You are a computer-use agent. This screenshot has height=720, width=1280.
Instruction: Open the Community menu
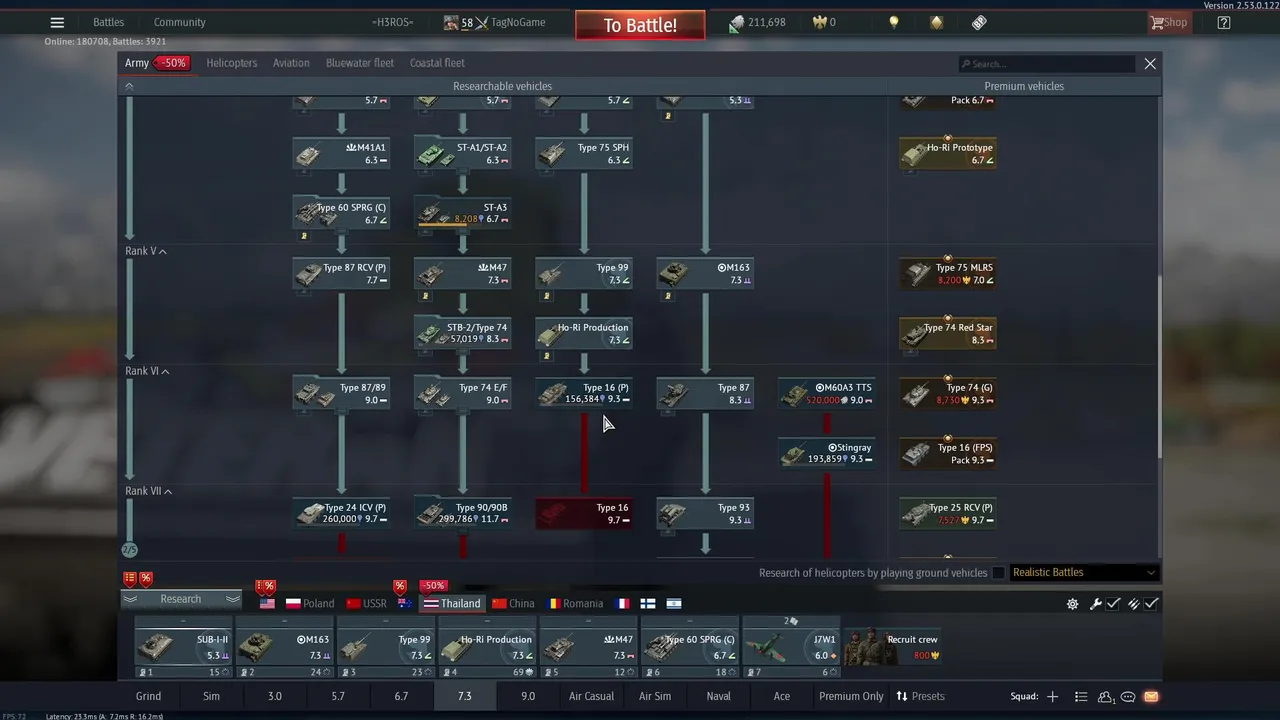[180, 23]
